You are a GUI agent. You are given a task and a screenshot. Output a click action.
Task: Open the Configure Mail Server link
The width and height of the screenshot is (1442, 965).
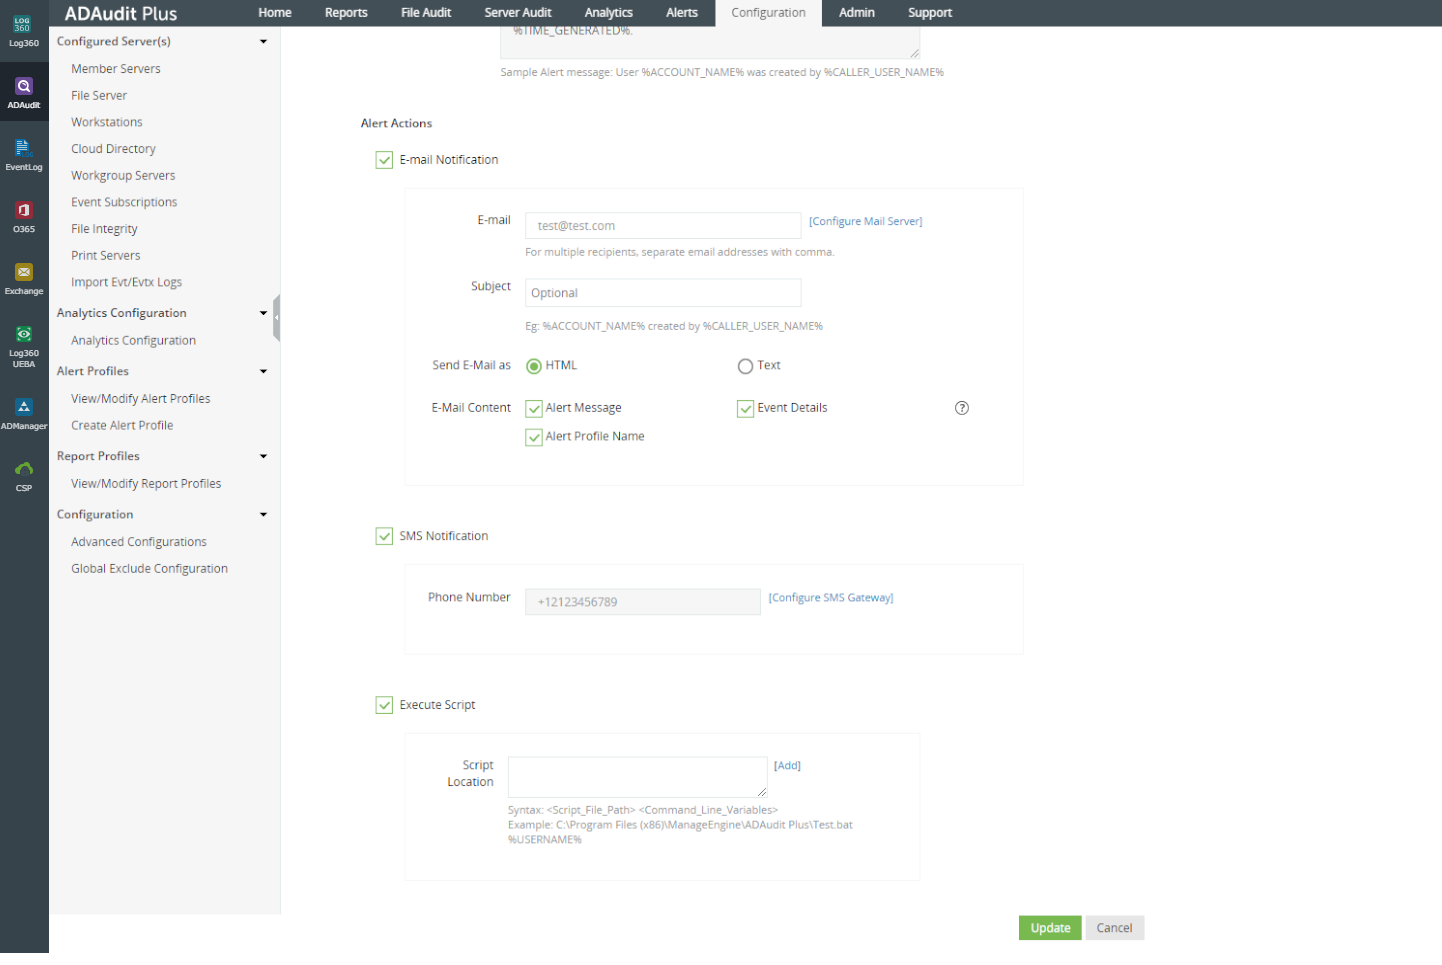(x=865, y=221)
